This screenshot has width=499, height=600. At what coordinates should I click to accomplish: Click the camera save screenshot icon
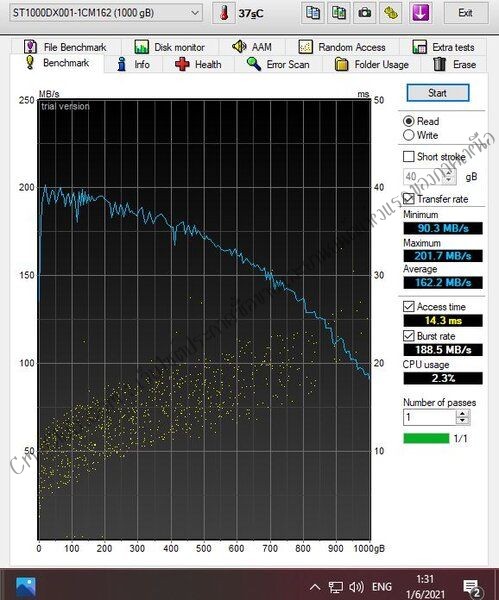(x=364, y=13)
